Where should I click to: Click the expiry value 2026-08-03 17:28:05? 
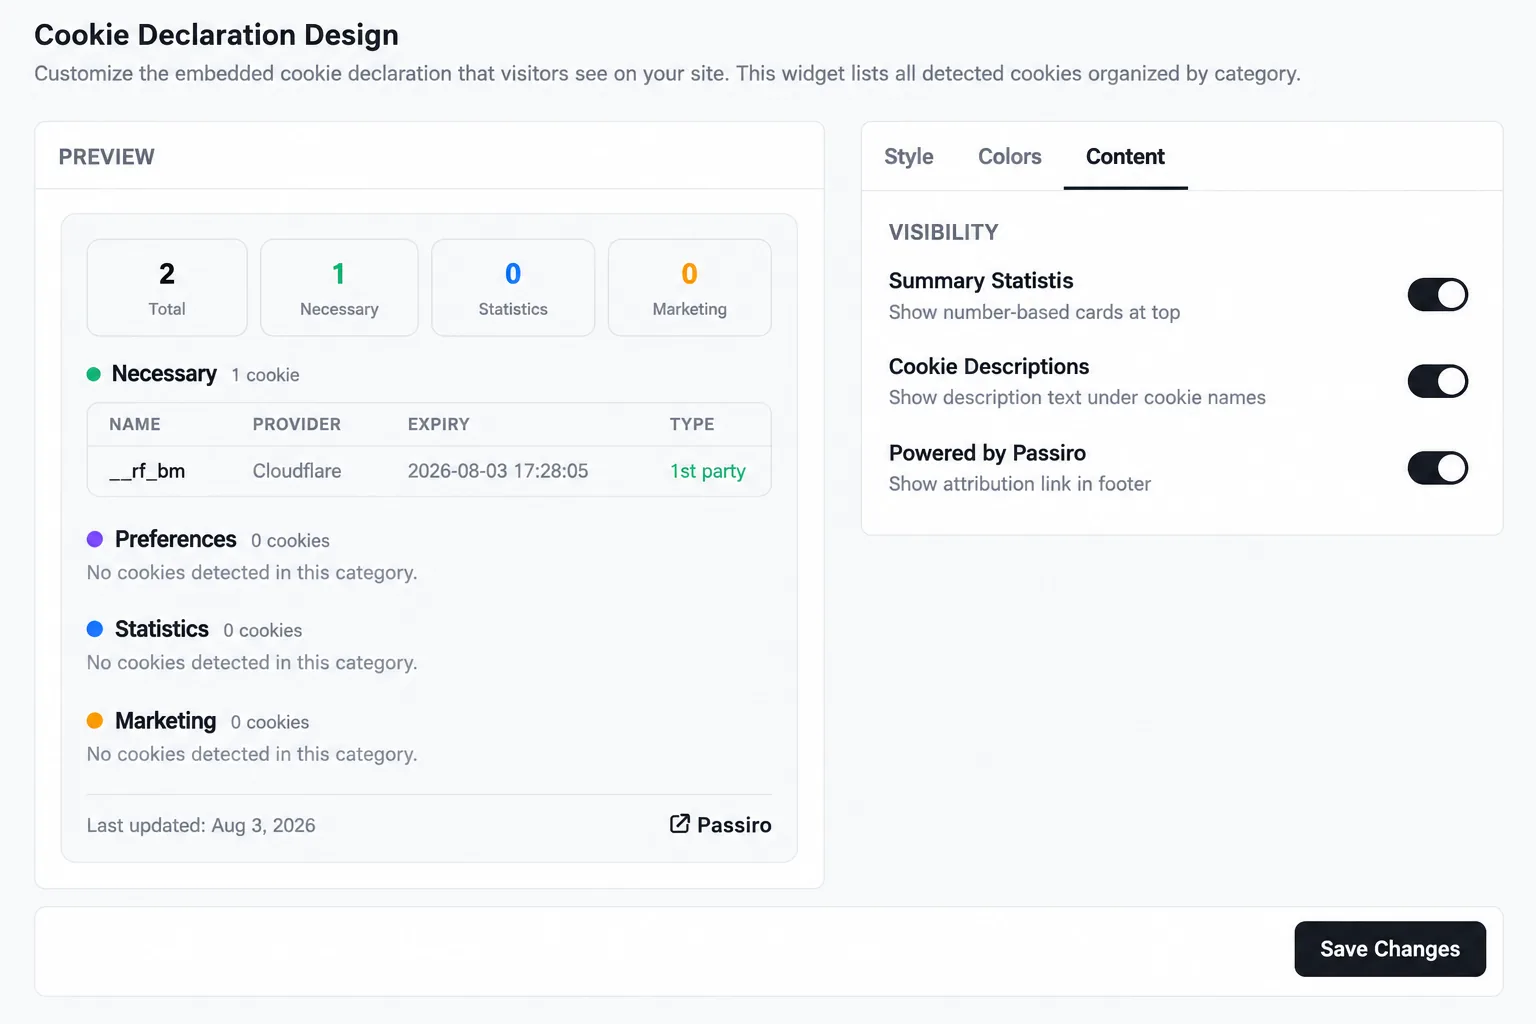click(498, 471)
